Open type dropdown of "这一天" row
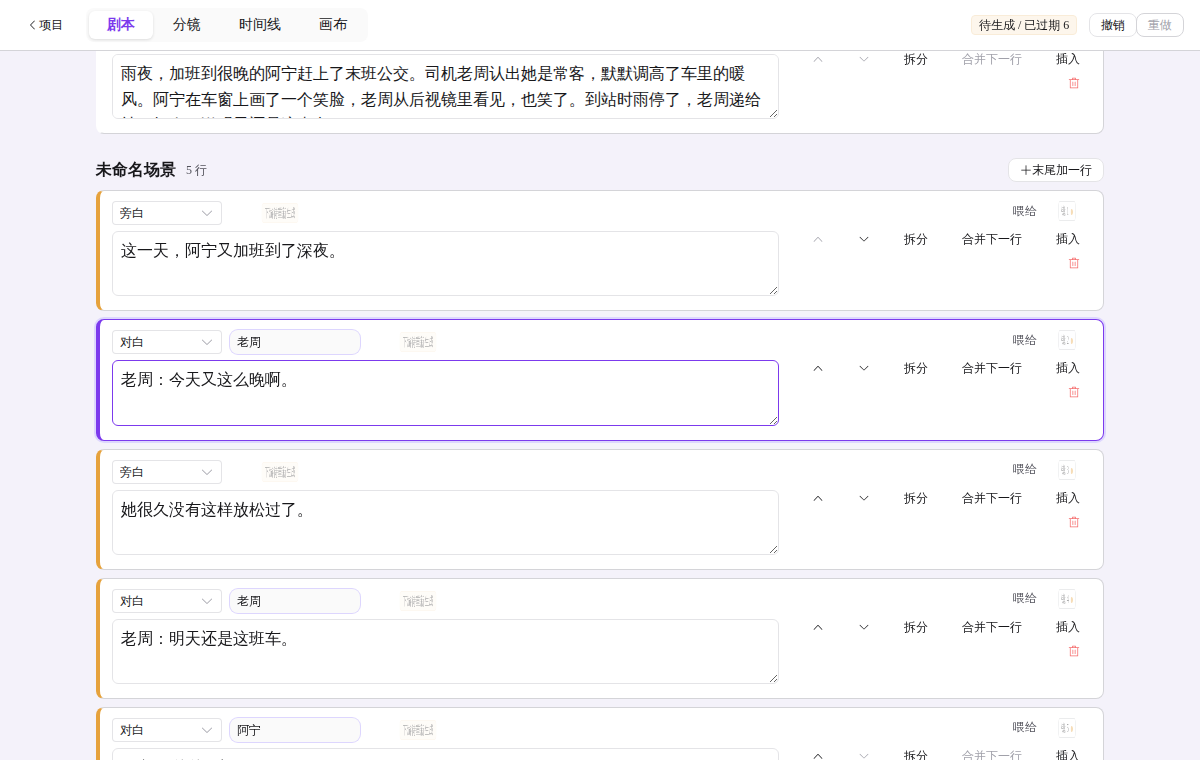Image resolution: width=1200 pixels, height=760 pixels. pos(167,213)
